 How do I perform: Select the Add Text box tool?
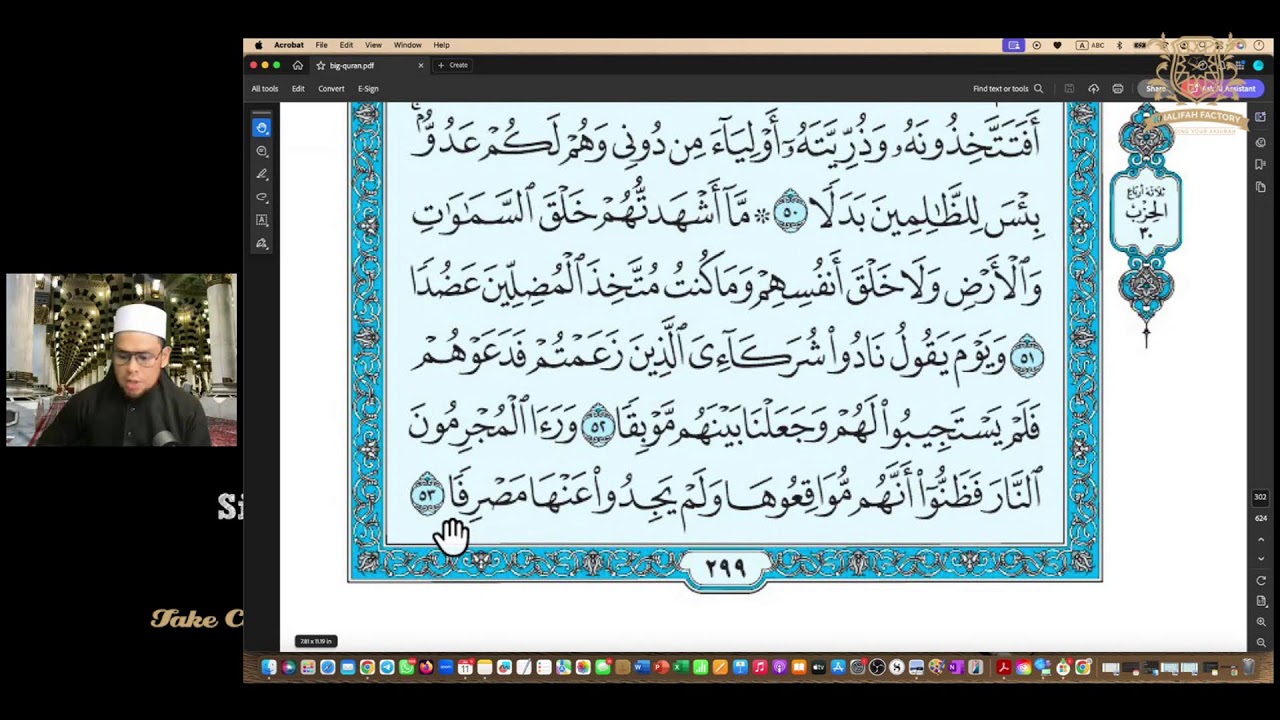click(x=262, y=220)
